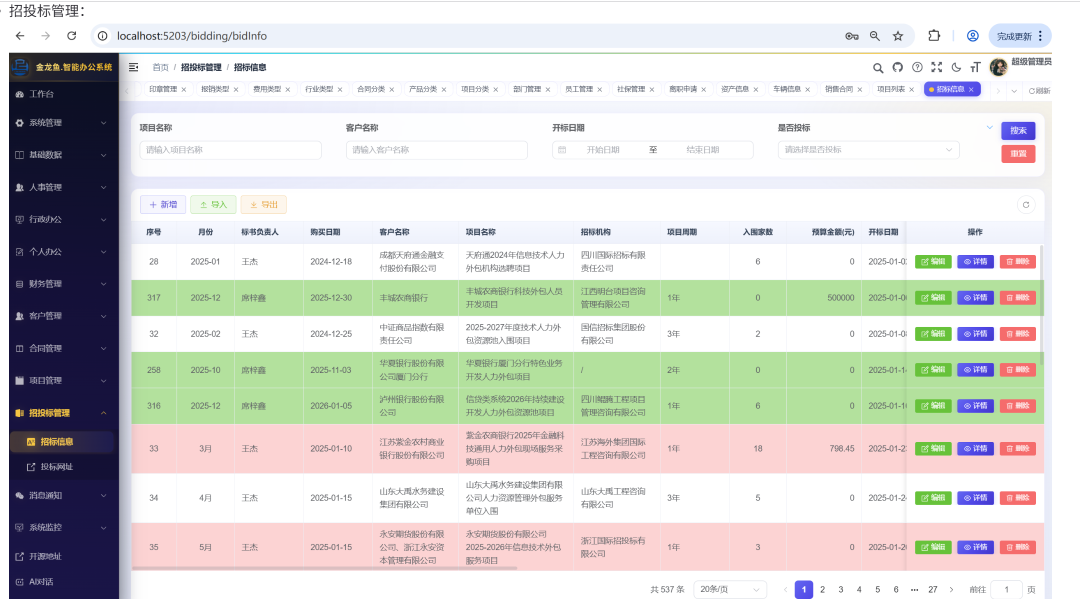Enter fullscreen using the expand icon

(937, 67)
